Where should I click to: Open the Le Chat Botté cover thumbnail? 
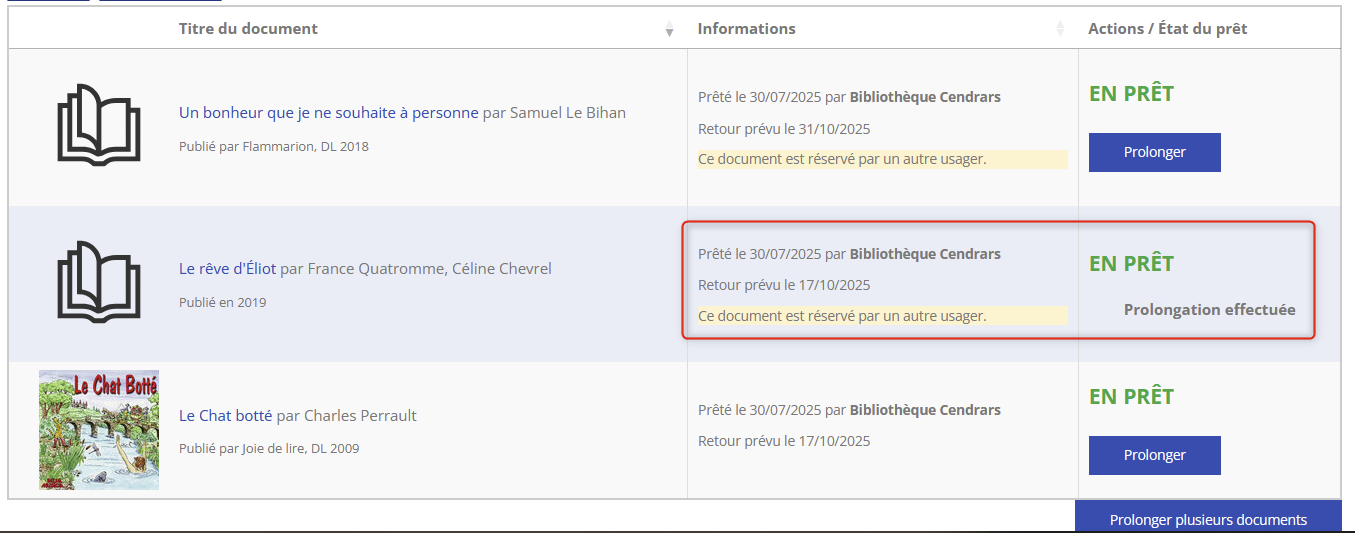coord(99,430)
